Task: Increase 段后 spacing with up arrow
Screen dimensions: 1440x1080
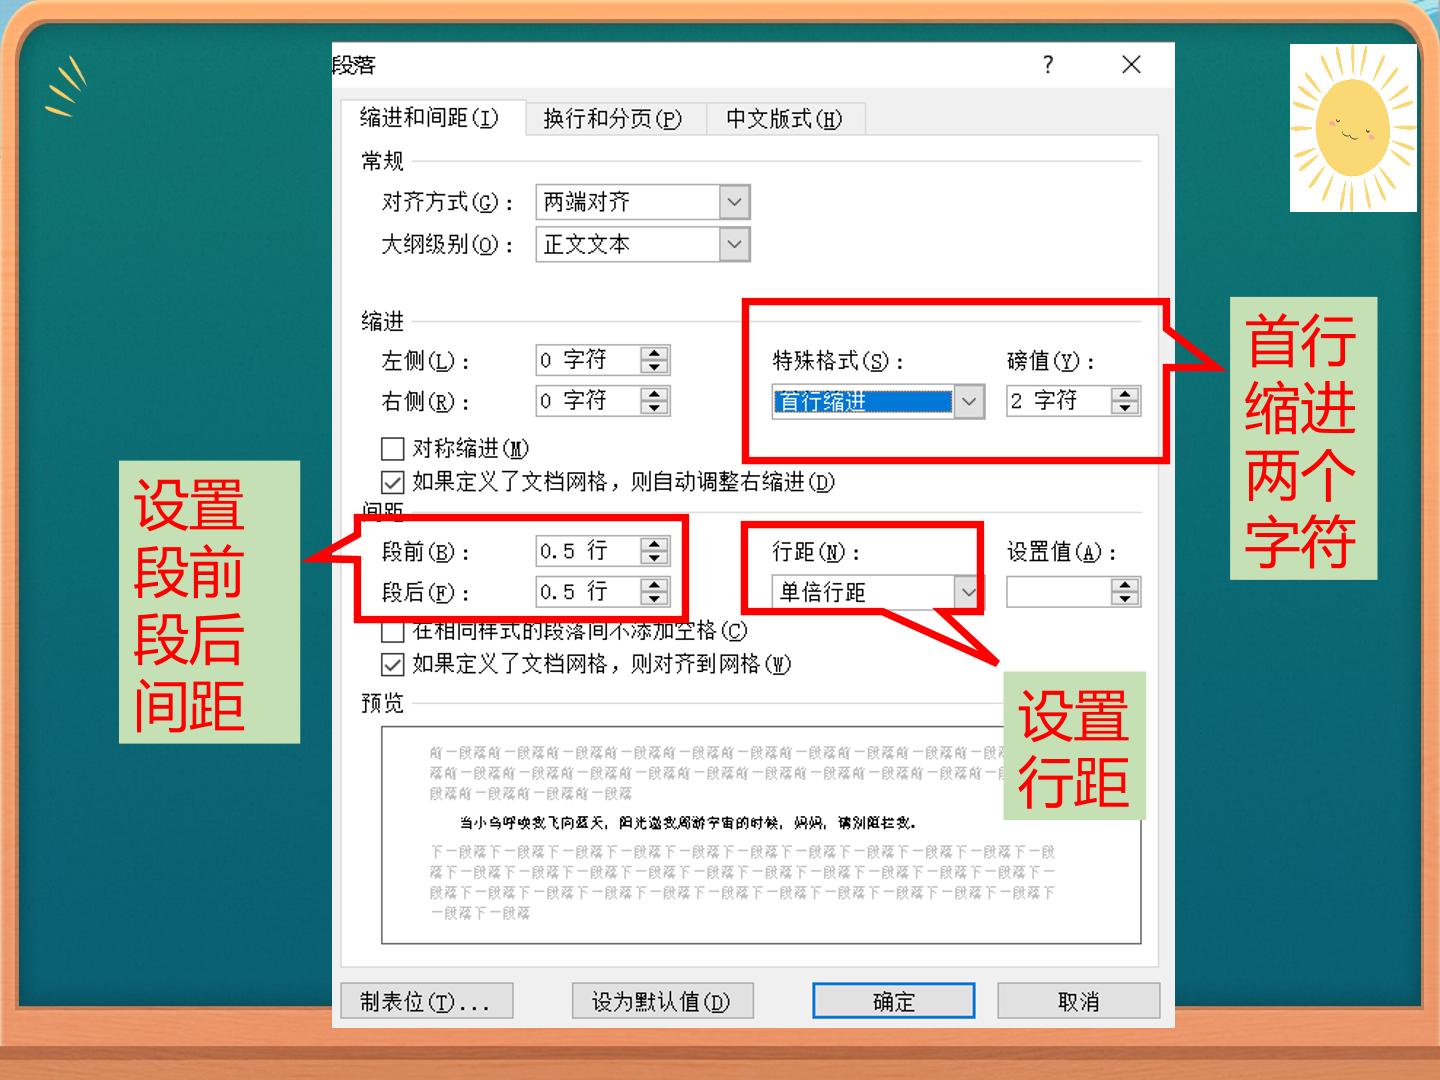Action: point(654,585)
